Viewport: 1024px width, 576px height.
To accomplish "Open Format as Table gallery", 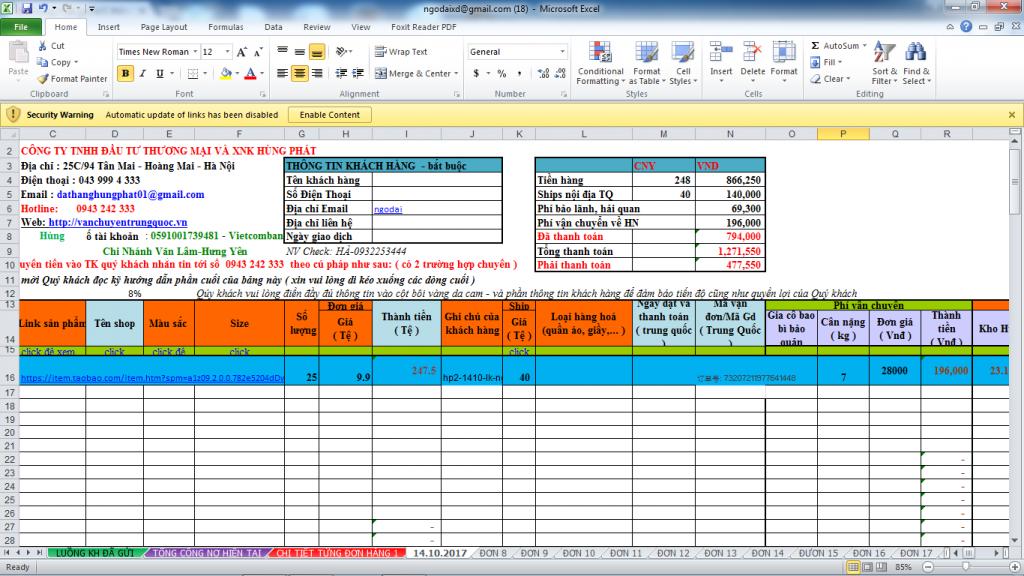I will pyautogui.click(x=647, y=63).
